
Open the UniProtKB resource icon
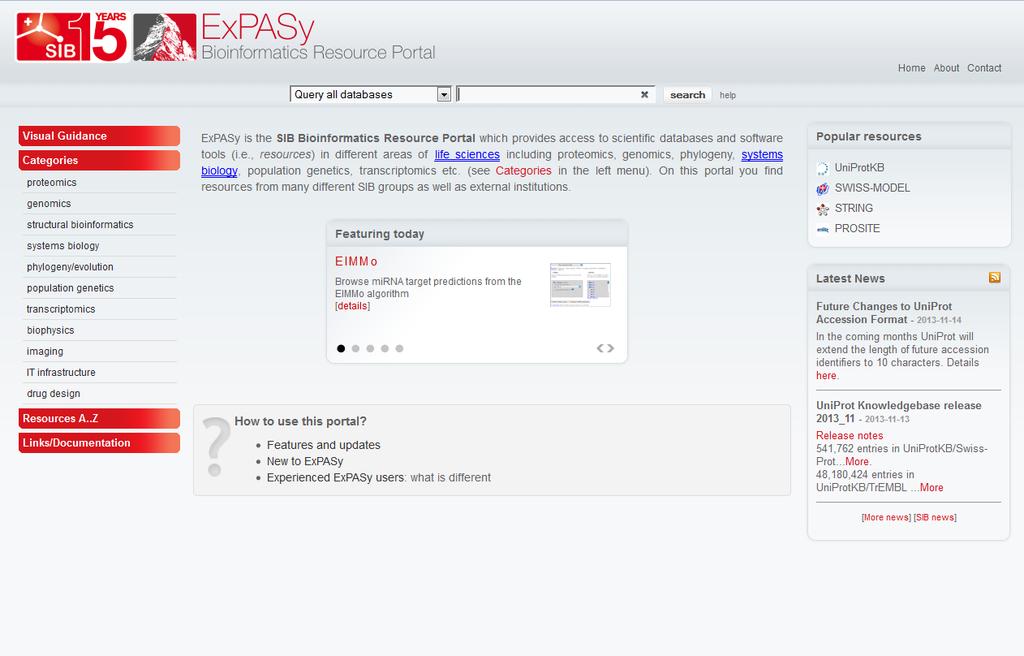pos(822,168)
